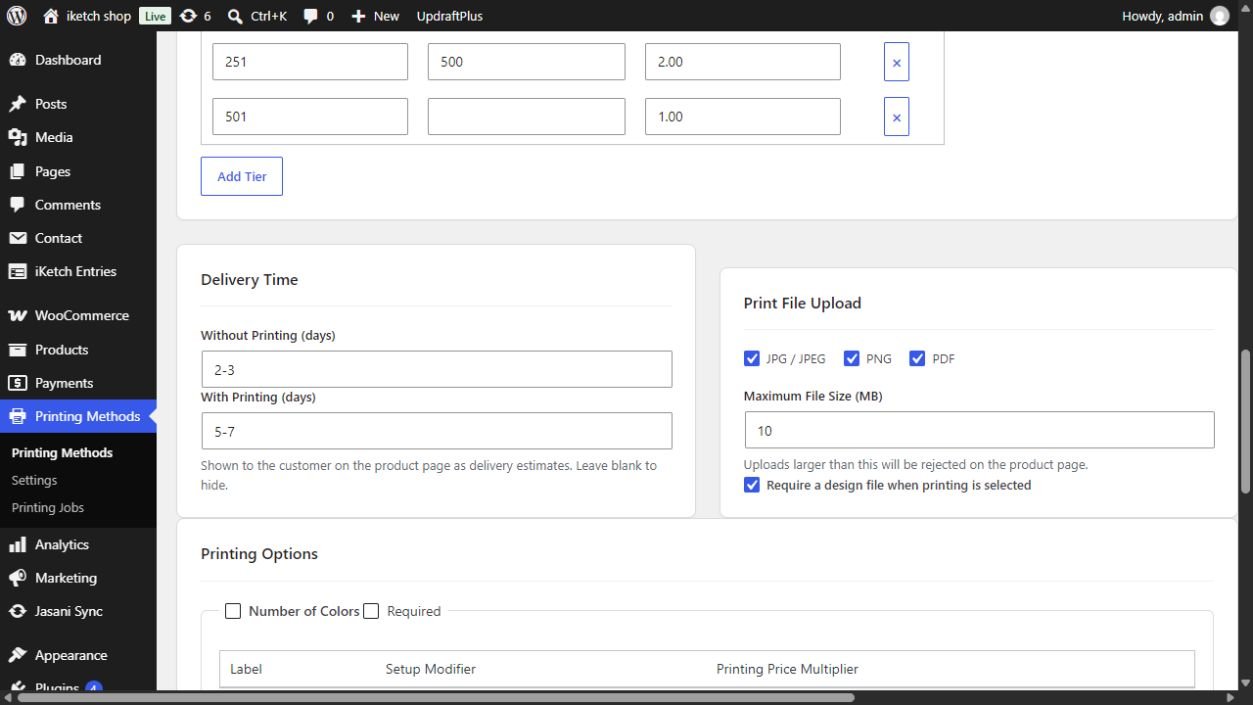This screenshot has width=1253, height=705.
Task: Click the Dashboard gauge icon
Action: pos(17,60)
